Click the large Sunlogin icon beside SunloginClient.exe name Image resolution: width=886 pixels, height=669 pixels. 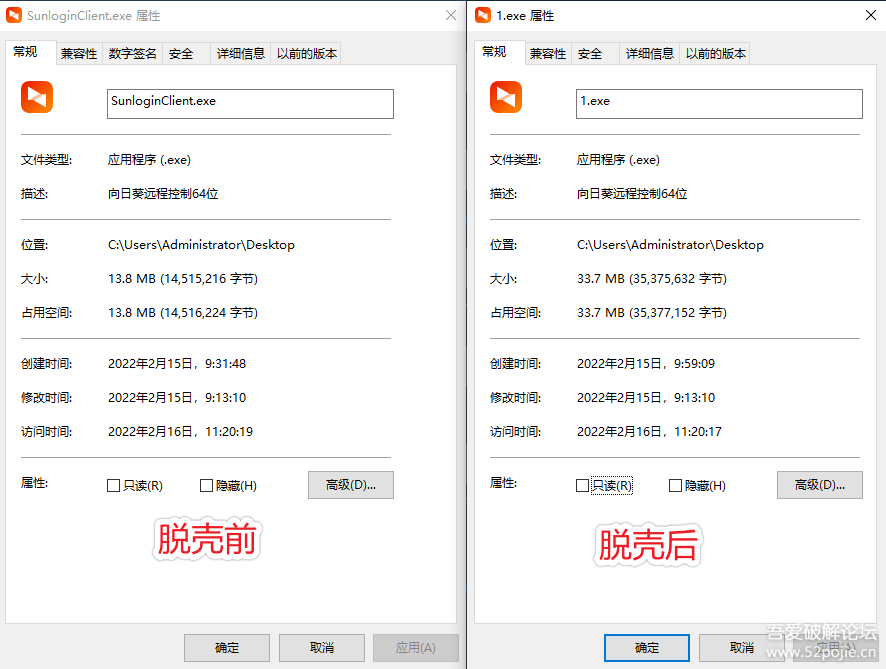pyautogui.click(x=37, y=97)
